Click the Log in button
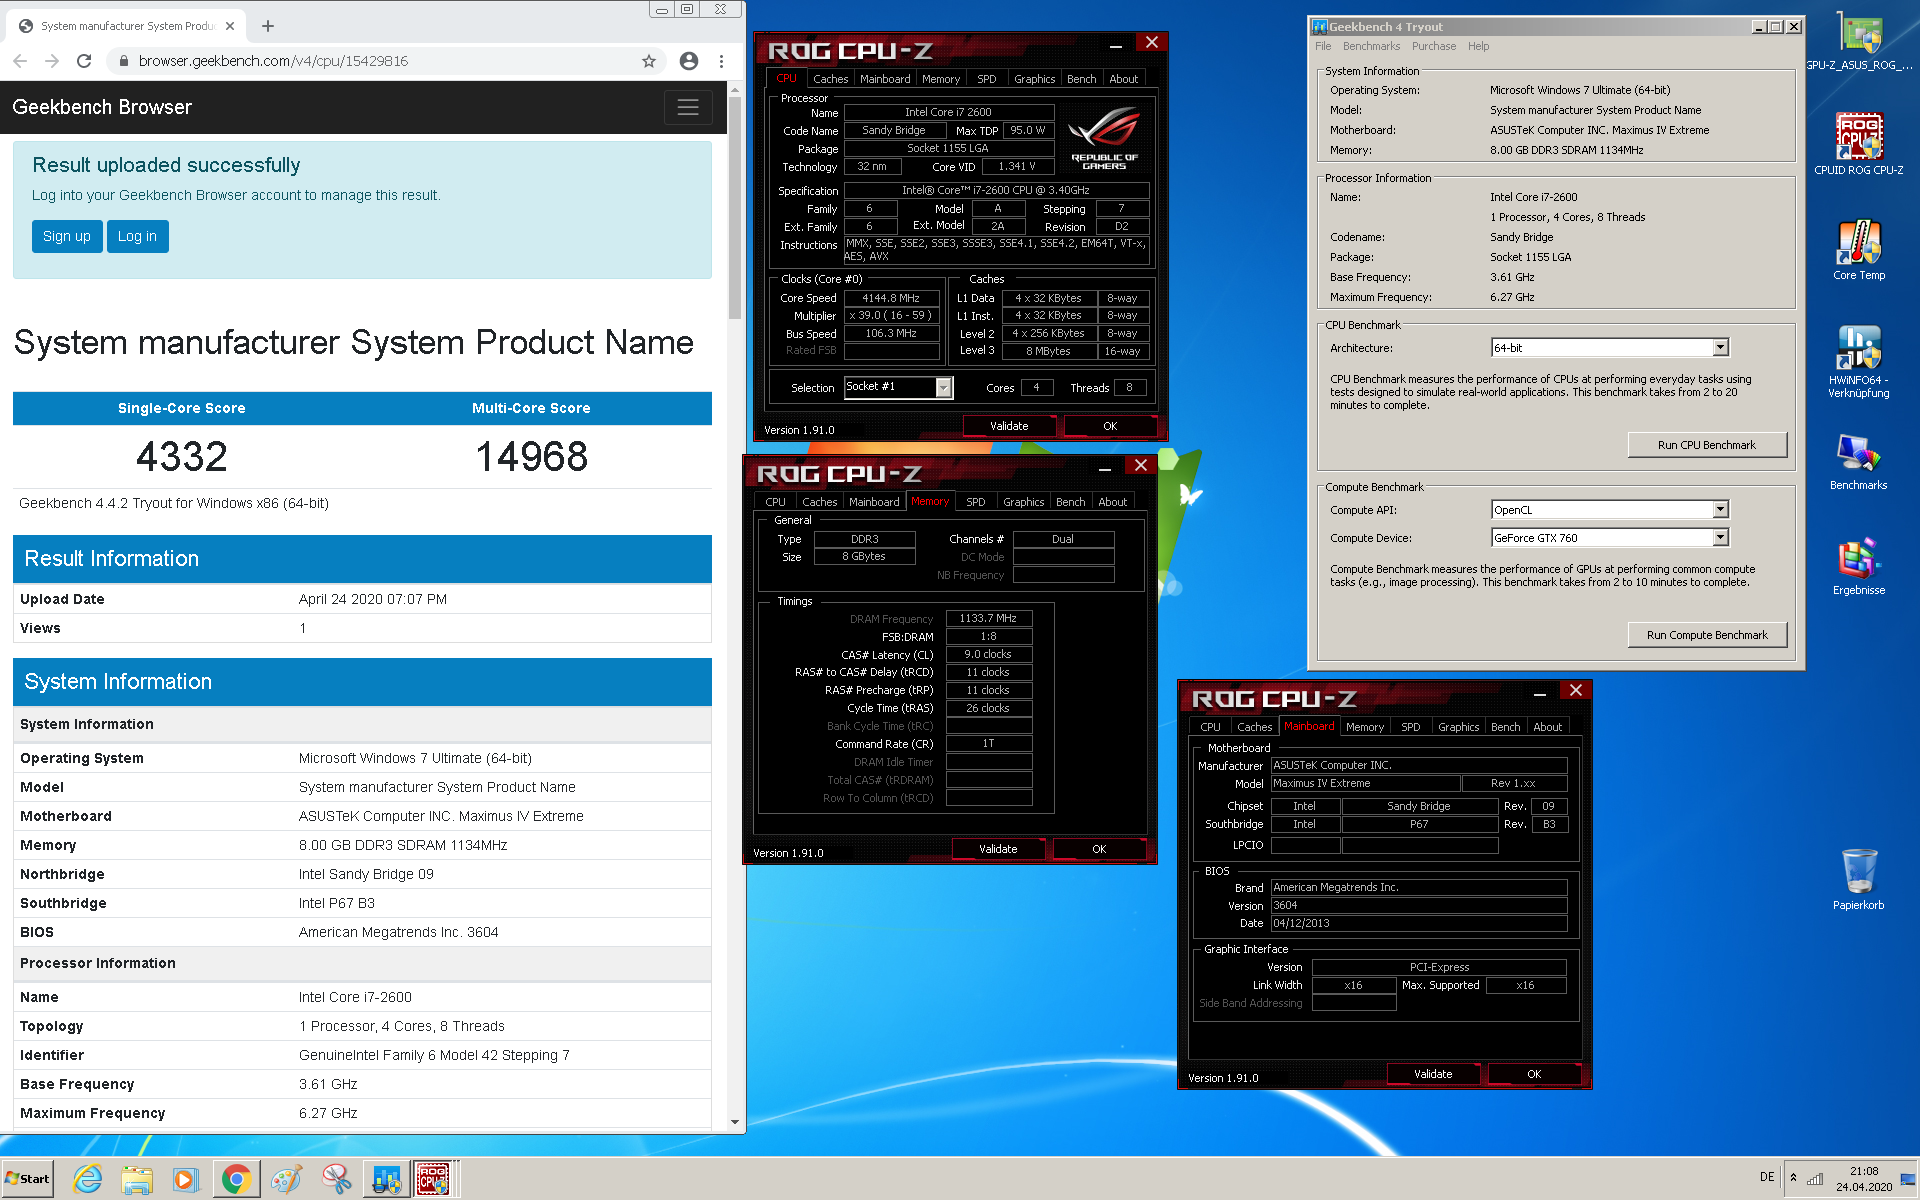 click(137, 236)
